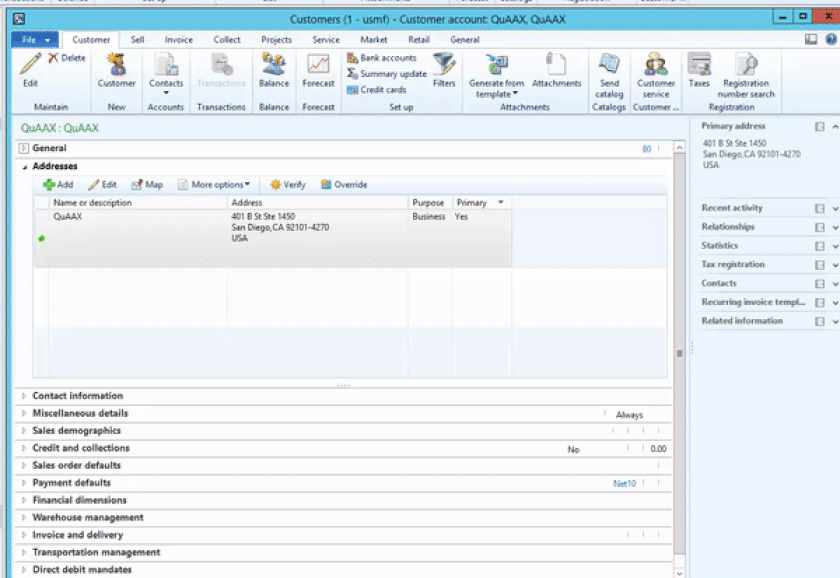840x578 pixels.
Task: Sort by Name or description column
Action: (x=138, y=202)
